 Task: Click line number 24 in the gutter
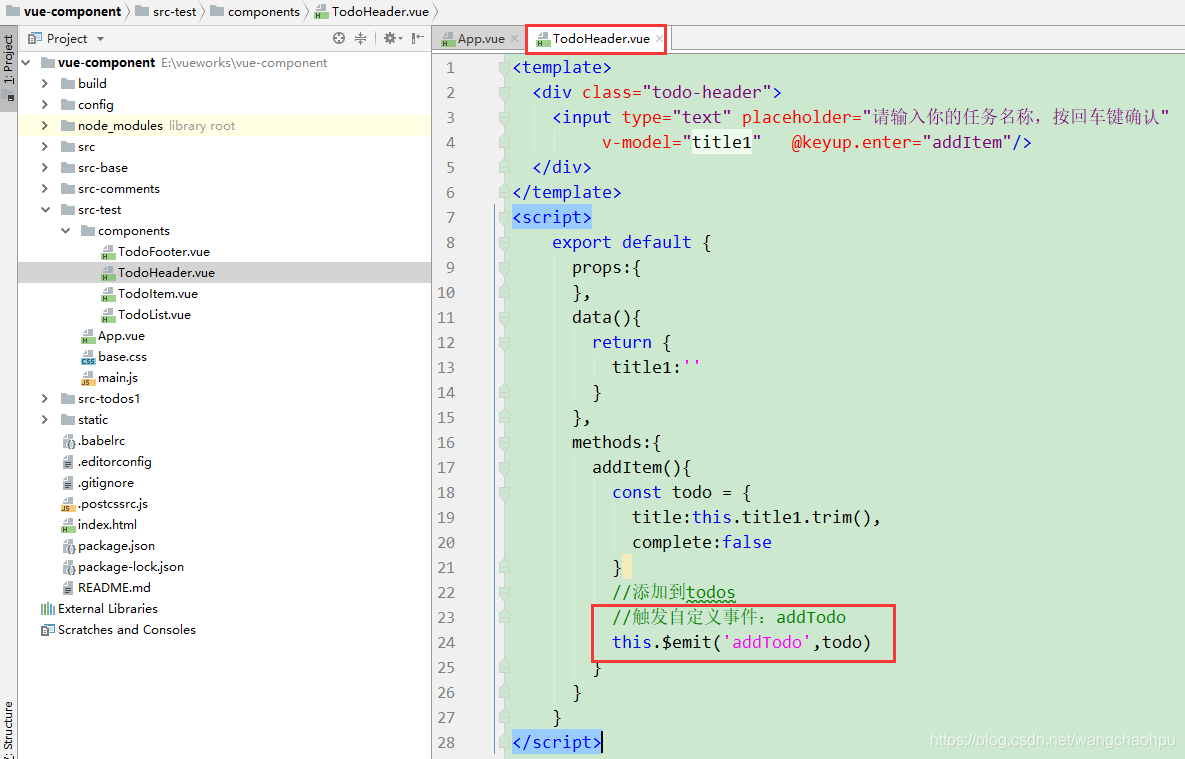(x=446, y=643)
